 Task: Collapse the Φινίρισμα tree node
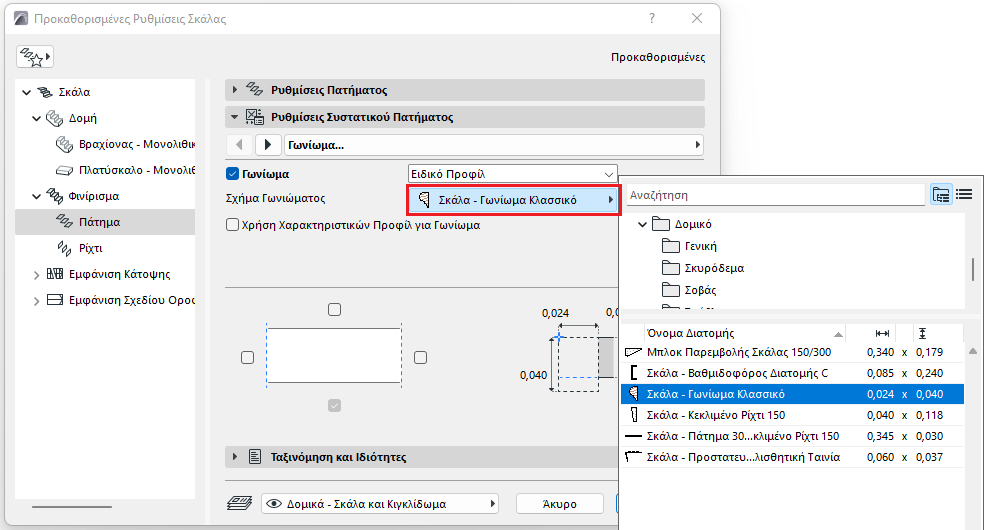(37, 197)
